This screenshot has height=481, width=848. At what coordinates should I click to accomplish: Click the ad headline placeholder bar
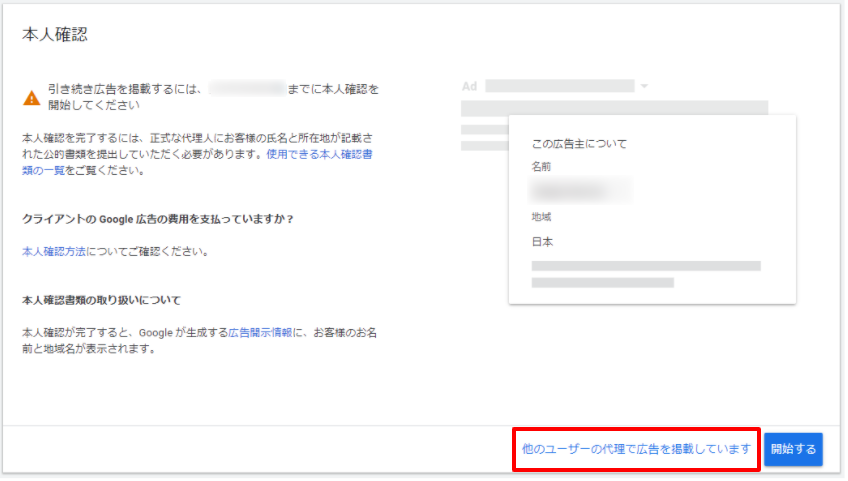point(614,107)
